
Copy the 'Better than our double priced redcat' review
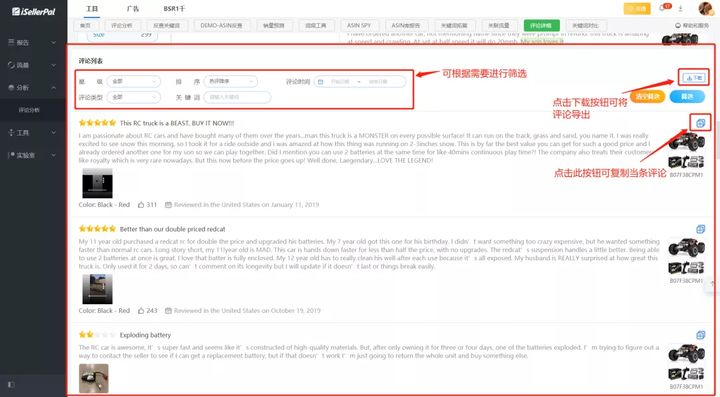point(700,229)
